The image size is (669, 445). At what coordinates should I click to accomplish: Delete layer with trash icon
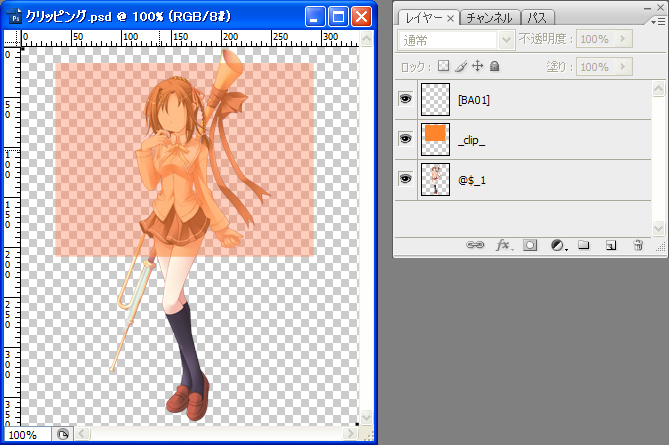pos(638,245)
